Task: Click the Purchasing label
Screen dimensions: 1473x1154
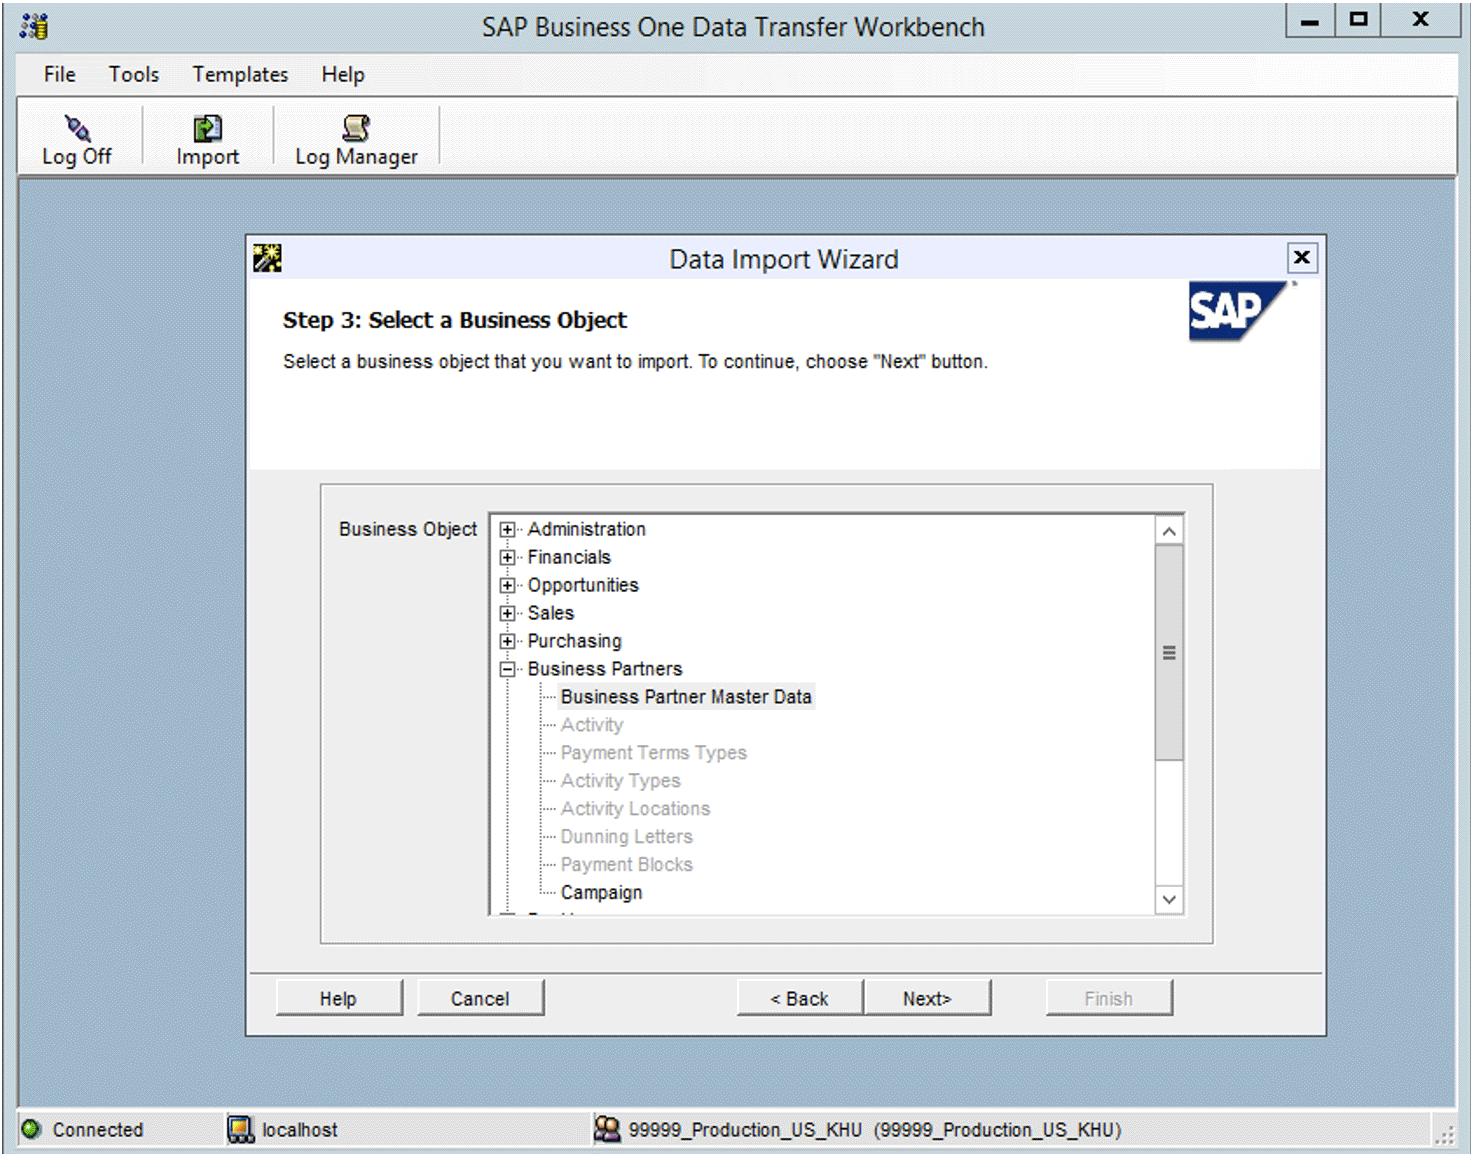Action: (574, 641)
